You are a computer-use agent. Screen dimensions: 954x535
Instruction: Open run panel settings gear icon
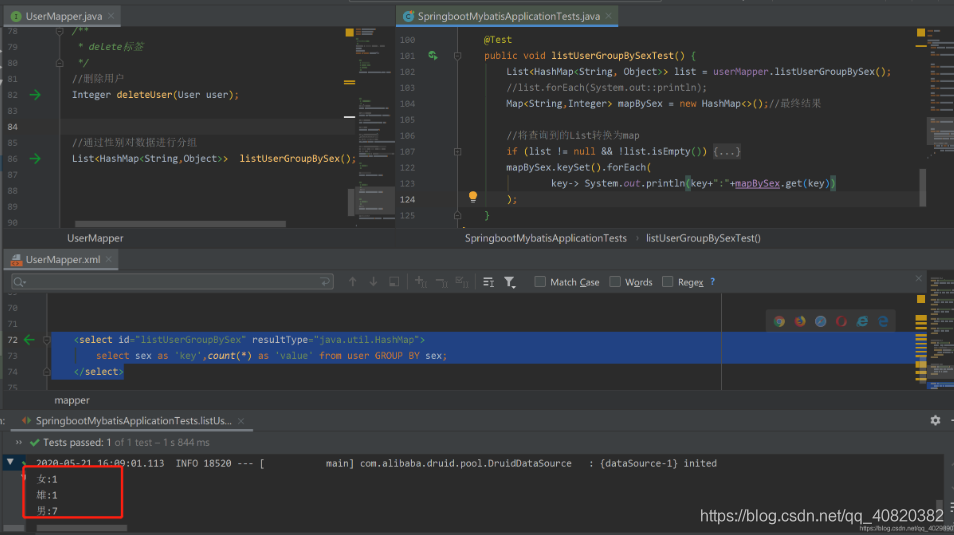click(935, 421)
